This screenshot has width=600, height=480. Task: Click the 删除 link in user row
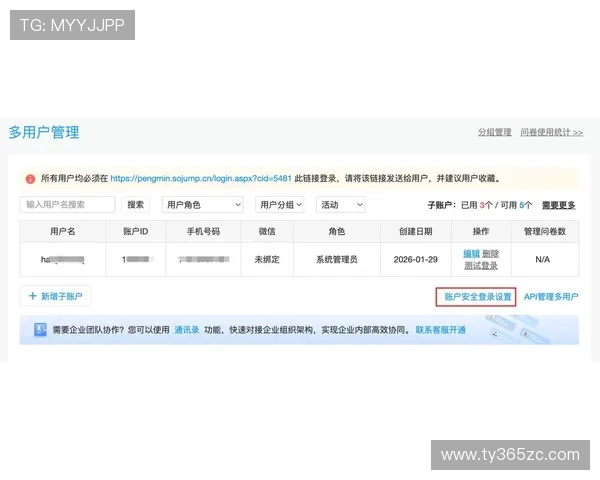pyautogui.click(x=490, y=253)
